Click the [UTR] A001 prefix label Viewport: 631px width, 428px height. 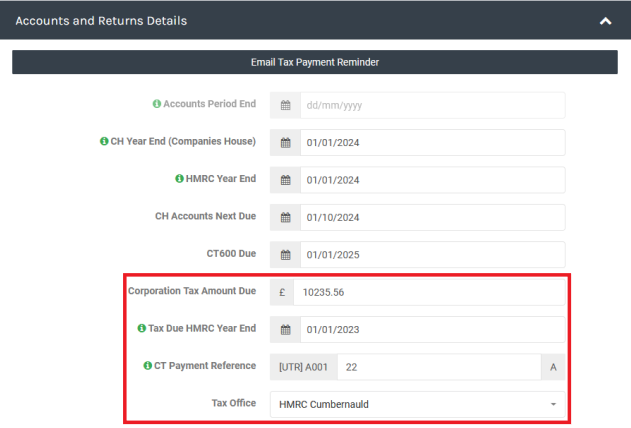click(303, 367)
